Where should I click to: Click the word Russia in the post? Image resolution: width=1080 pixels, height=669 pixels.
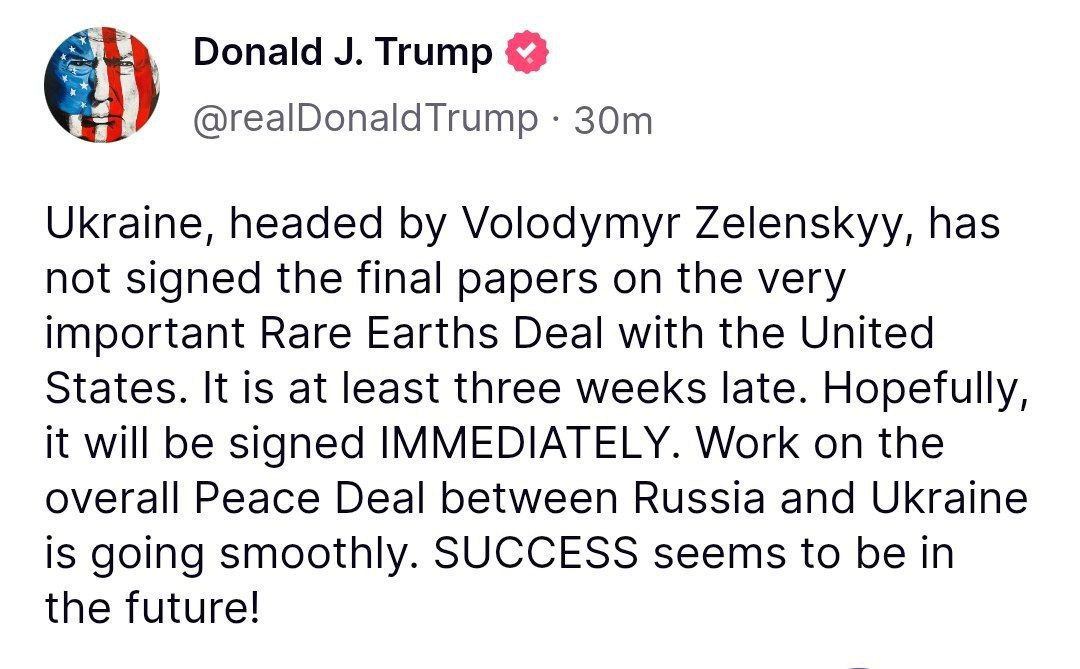698,497
